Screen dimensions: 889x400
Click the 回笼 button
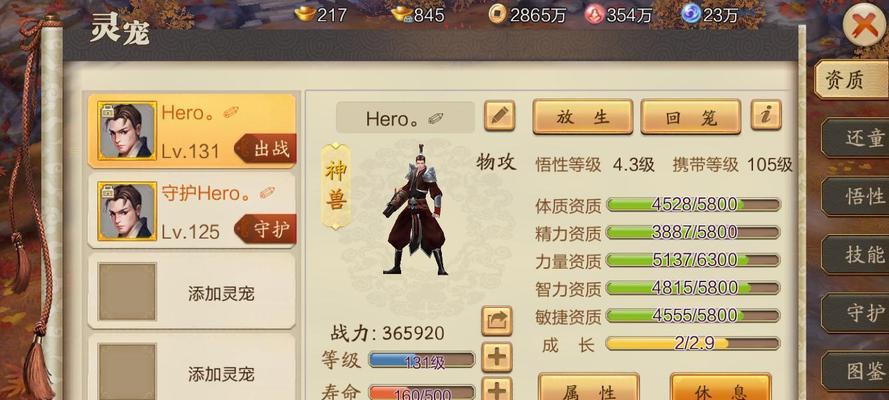(691, 117)
